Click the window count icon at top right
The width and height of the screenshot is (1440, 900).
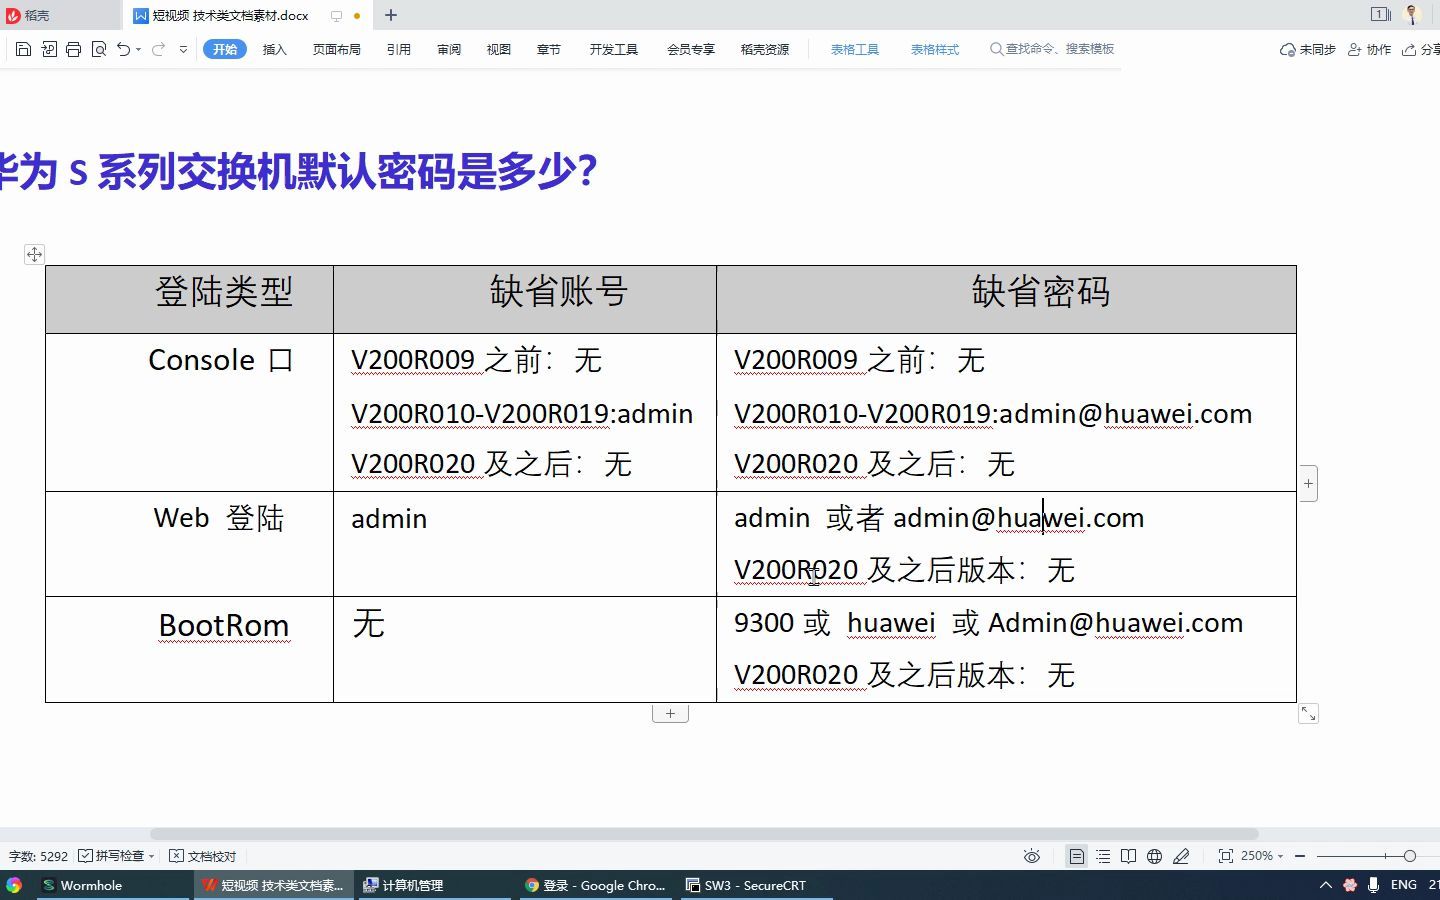click(1380, 14)
